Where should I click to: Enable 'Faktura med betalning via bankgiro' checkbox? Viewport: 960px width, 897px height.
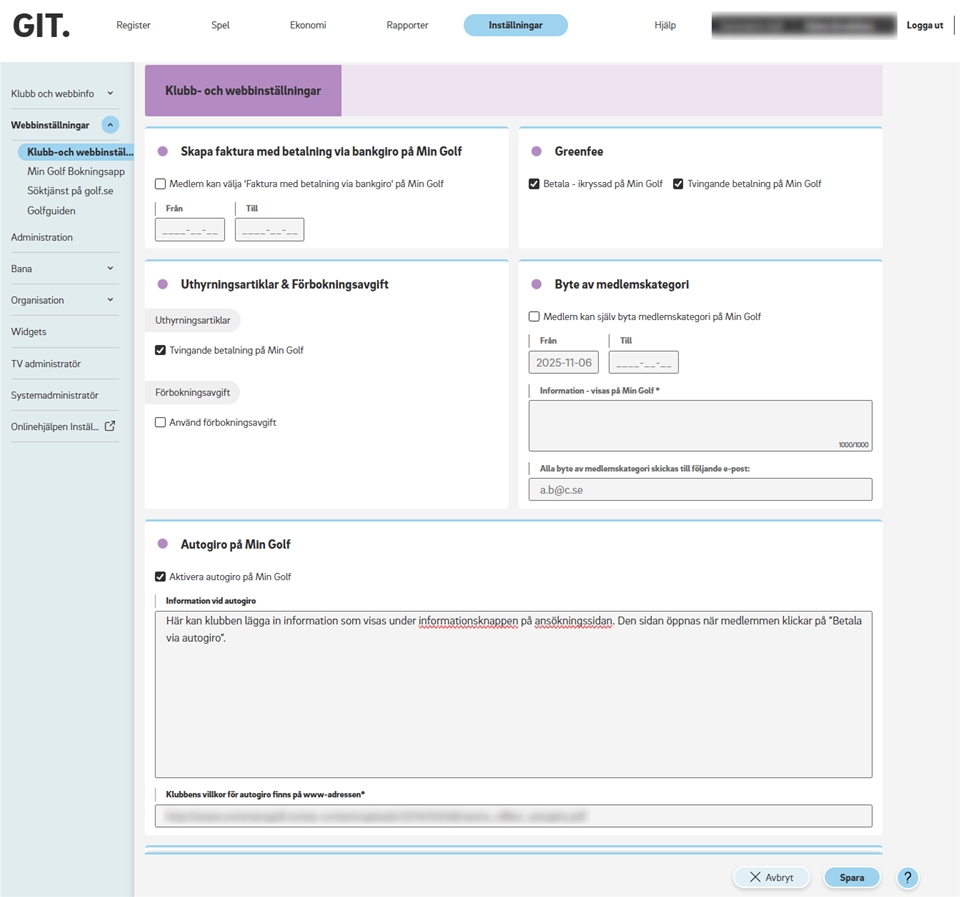pos(161,184)
